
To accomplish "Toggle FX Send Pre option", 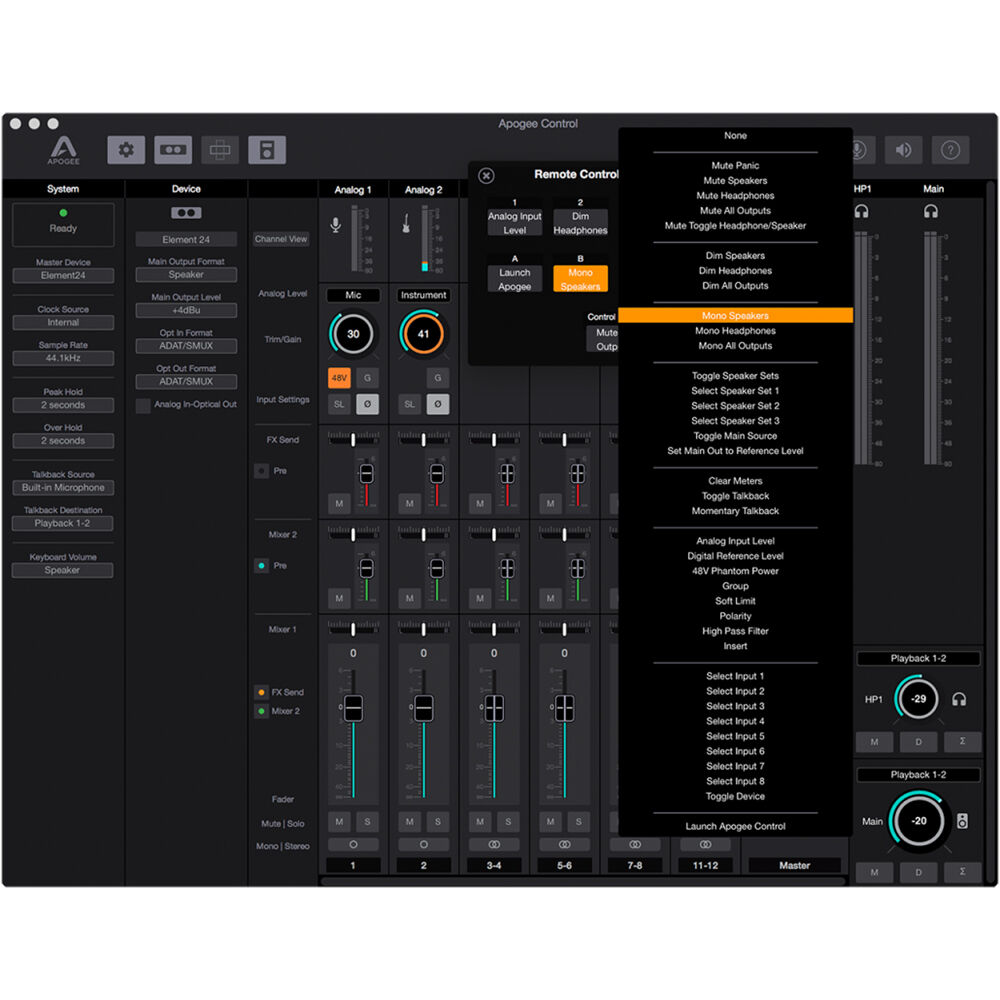I will tap(262, 470).
